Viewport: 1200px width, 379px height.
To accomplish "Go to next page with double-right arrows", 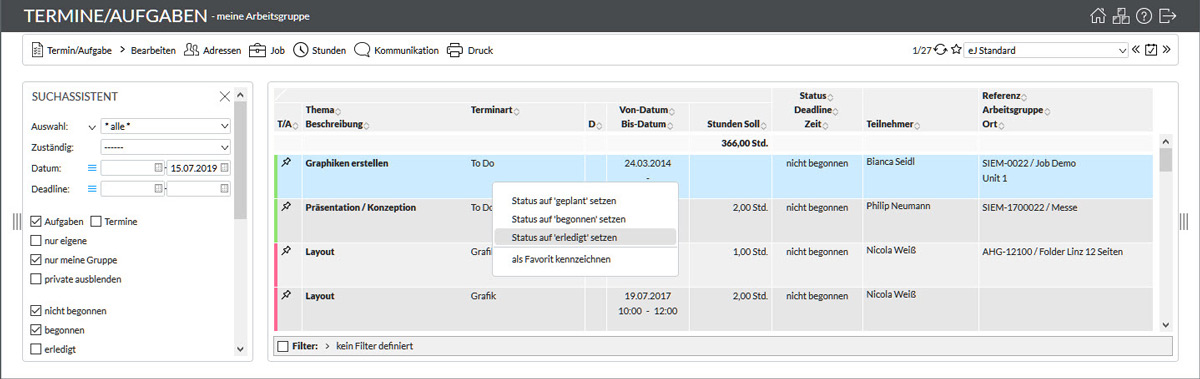I will click(x=1166, y=49).
